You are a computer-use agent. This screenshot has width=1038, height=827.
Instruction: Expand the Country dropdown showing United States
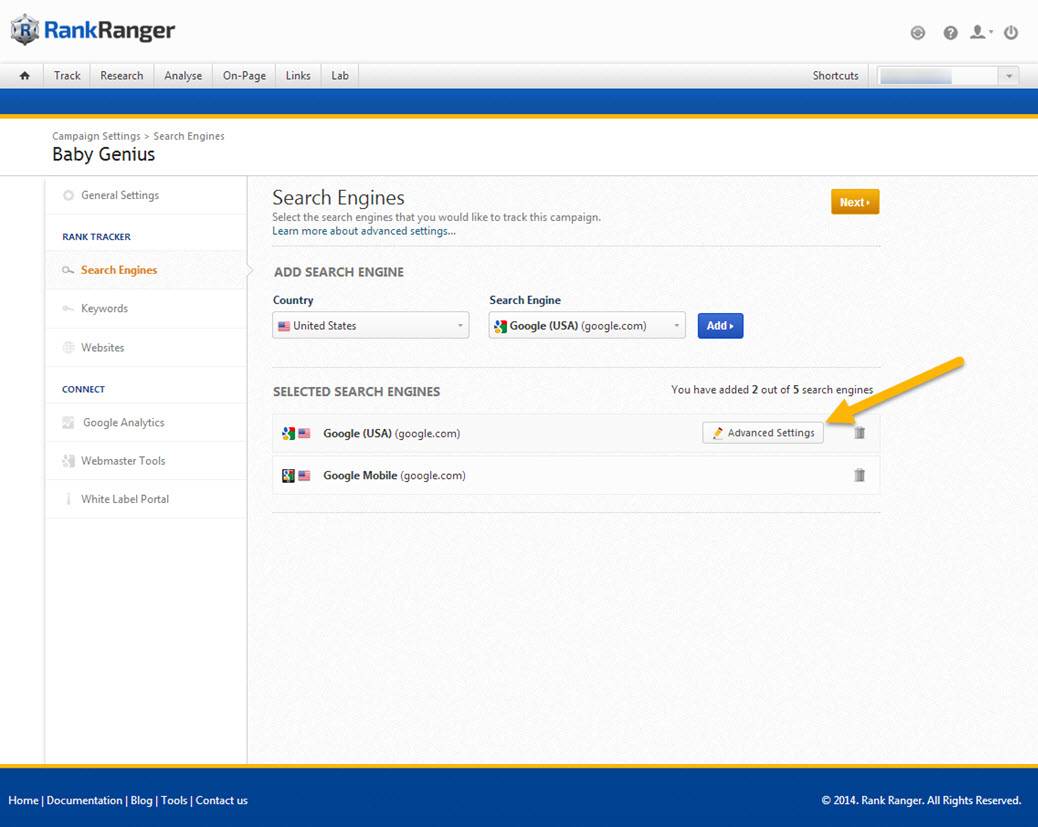pos(370,326)
